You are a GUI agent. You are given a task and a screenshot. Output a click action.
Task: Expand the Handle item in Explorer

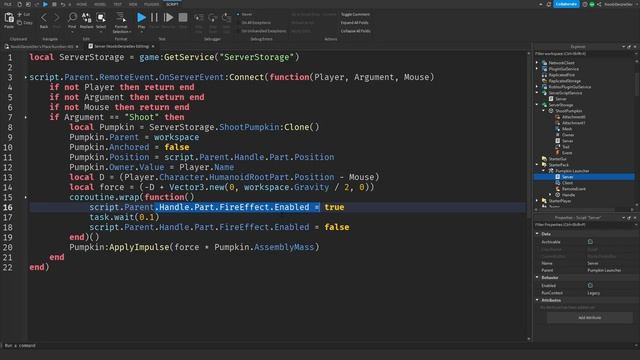pos(550,195)
